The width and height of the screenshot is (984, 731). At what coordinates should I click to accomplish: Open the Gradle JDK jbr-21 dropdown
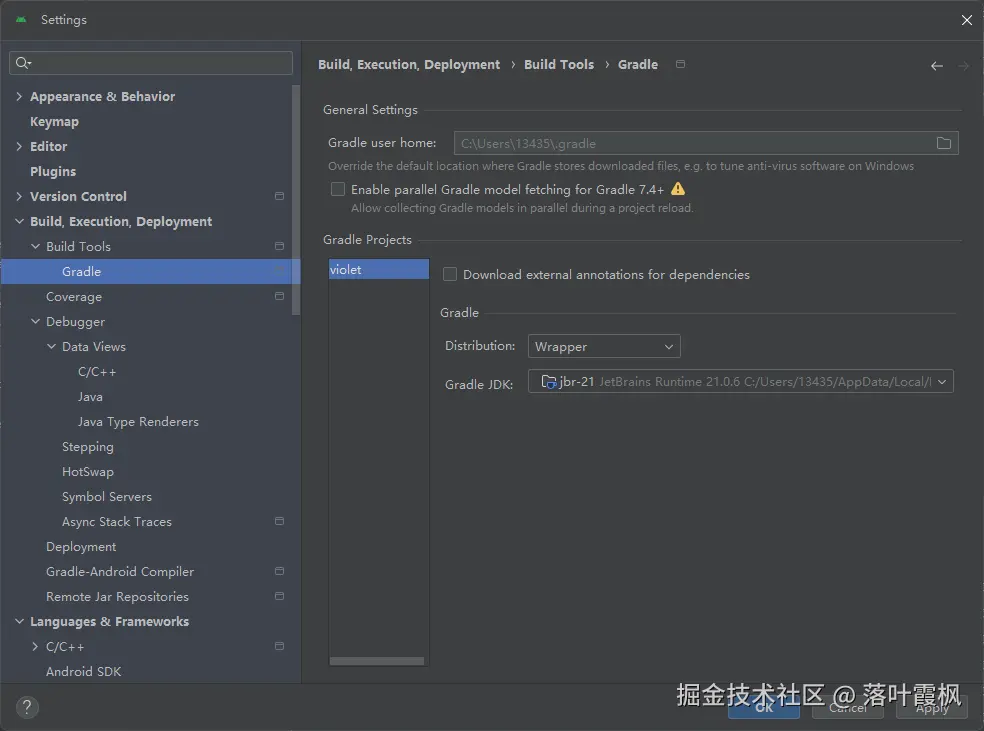pos(741,382)
